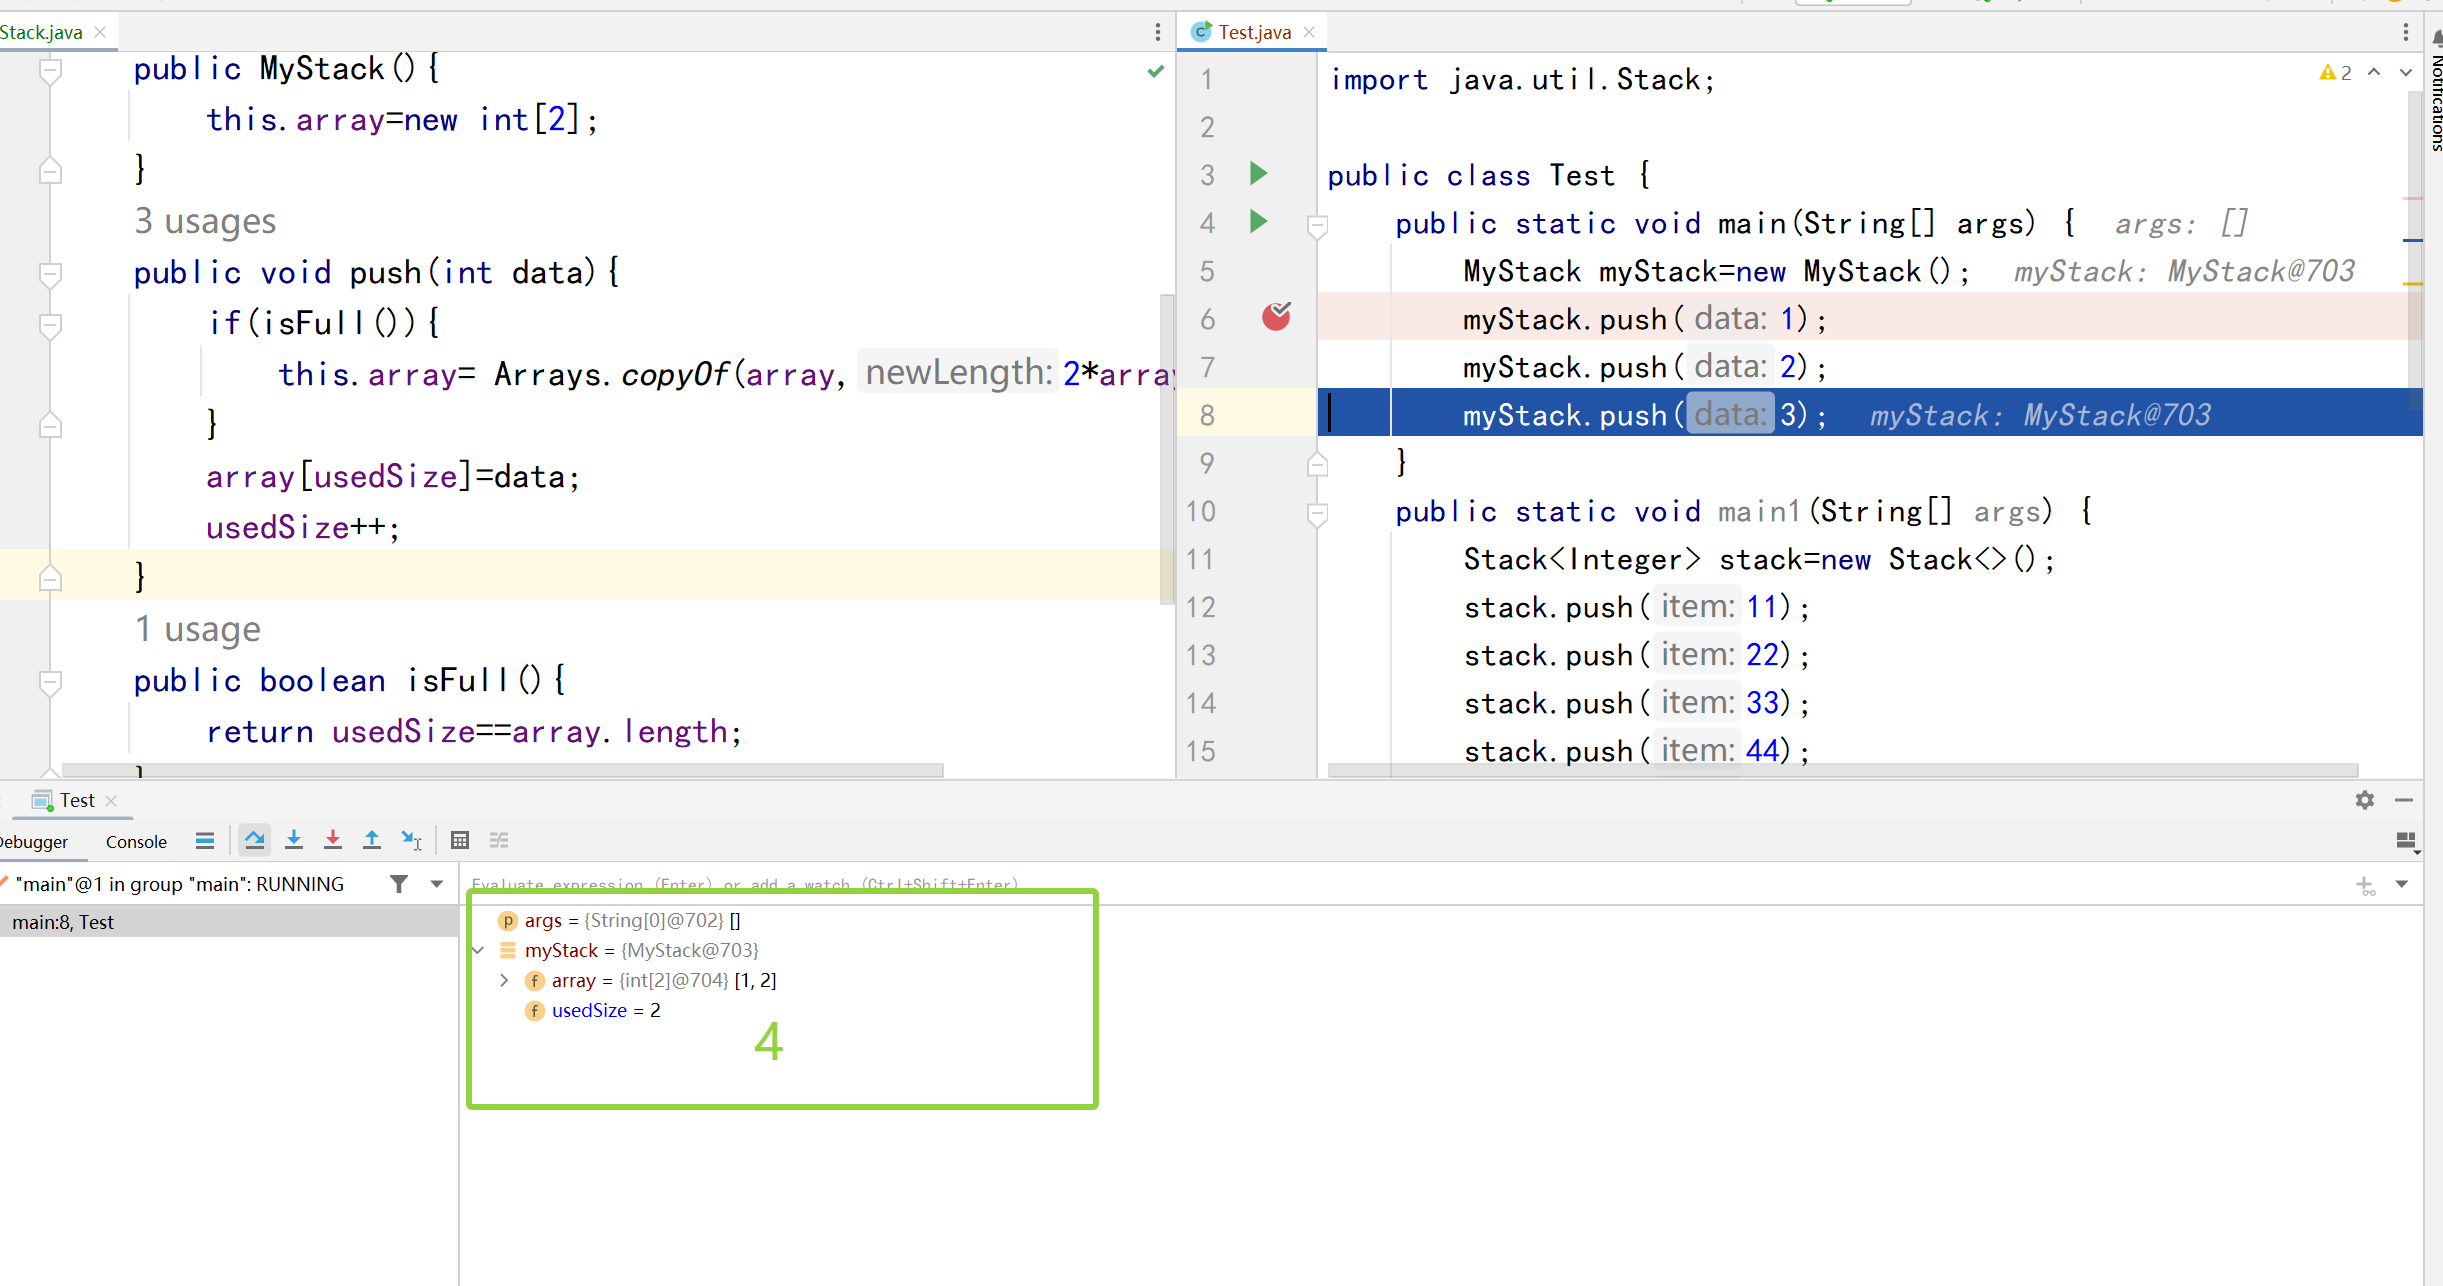Image resolution: width=2443 pixels, height=1286 pixels.
Task: Switch to the Console tab
Action: [x=136, y=842]
